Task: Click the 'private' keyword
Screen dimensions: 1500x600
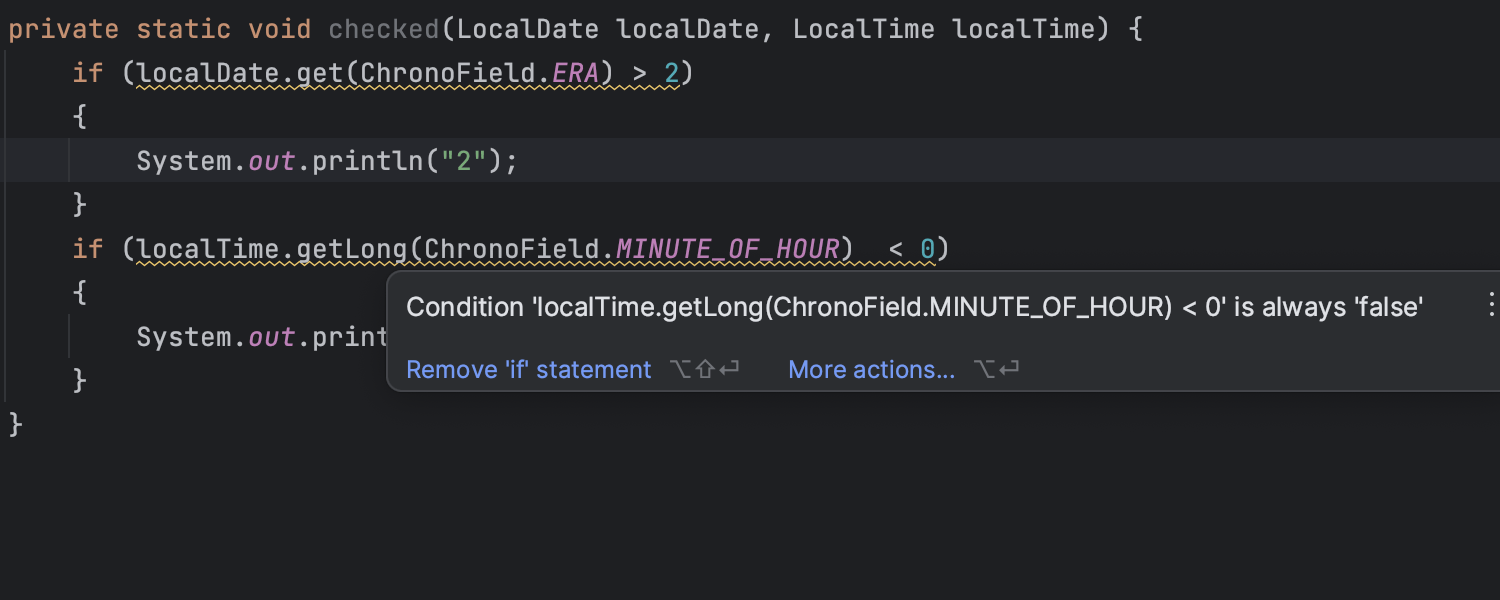Action: (63, 29)
